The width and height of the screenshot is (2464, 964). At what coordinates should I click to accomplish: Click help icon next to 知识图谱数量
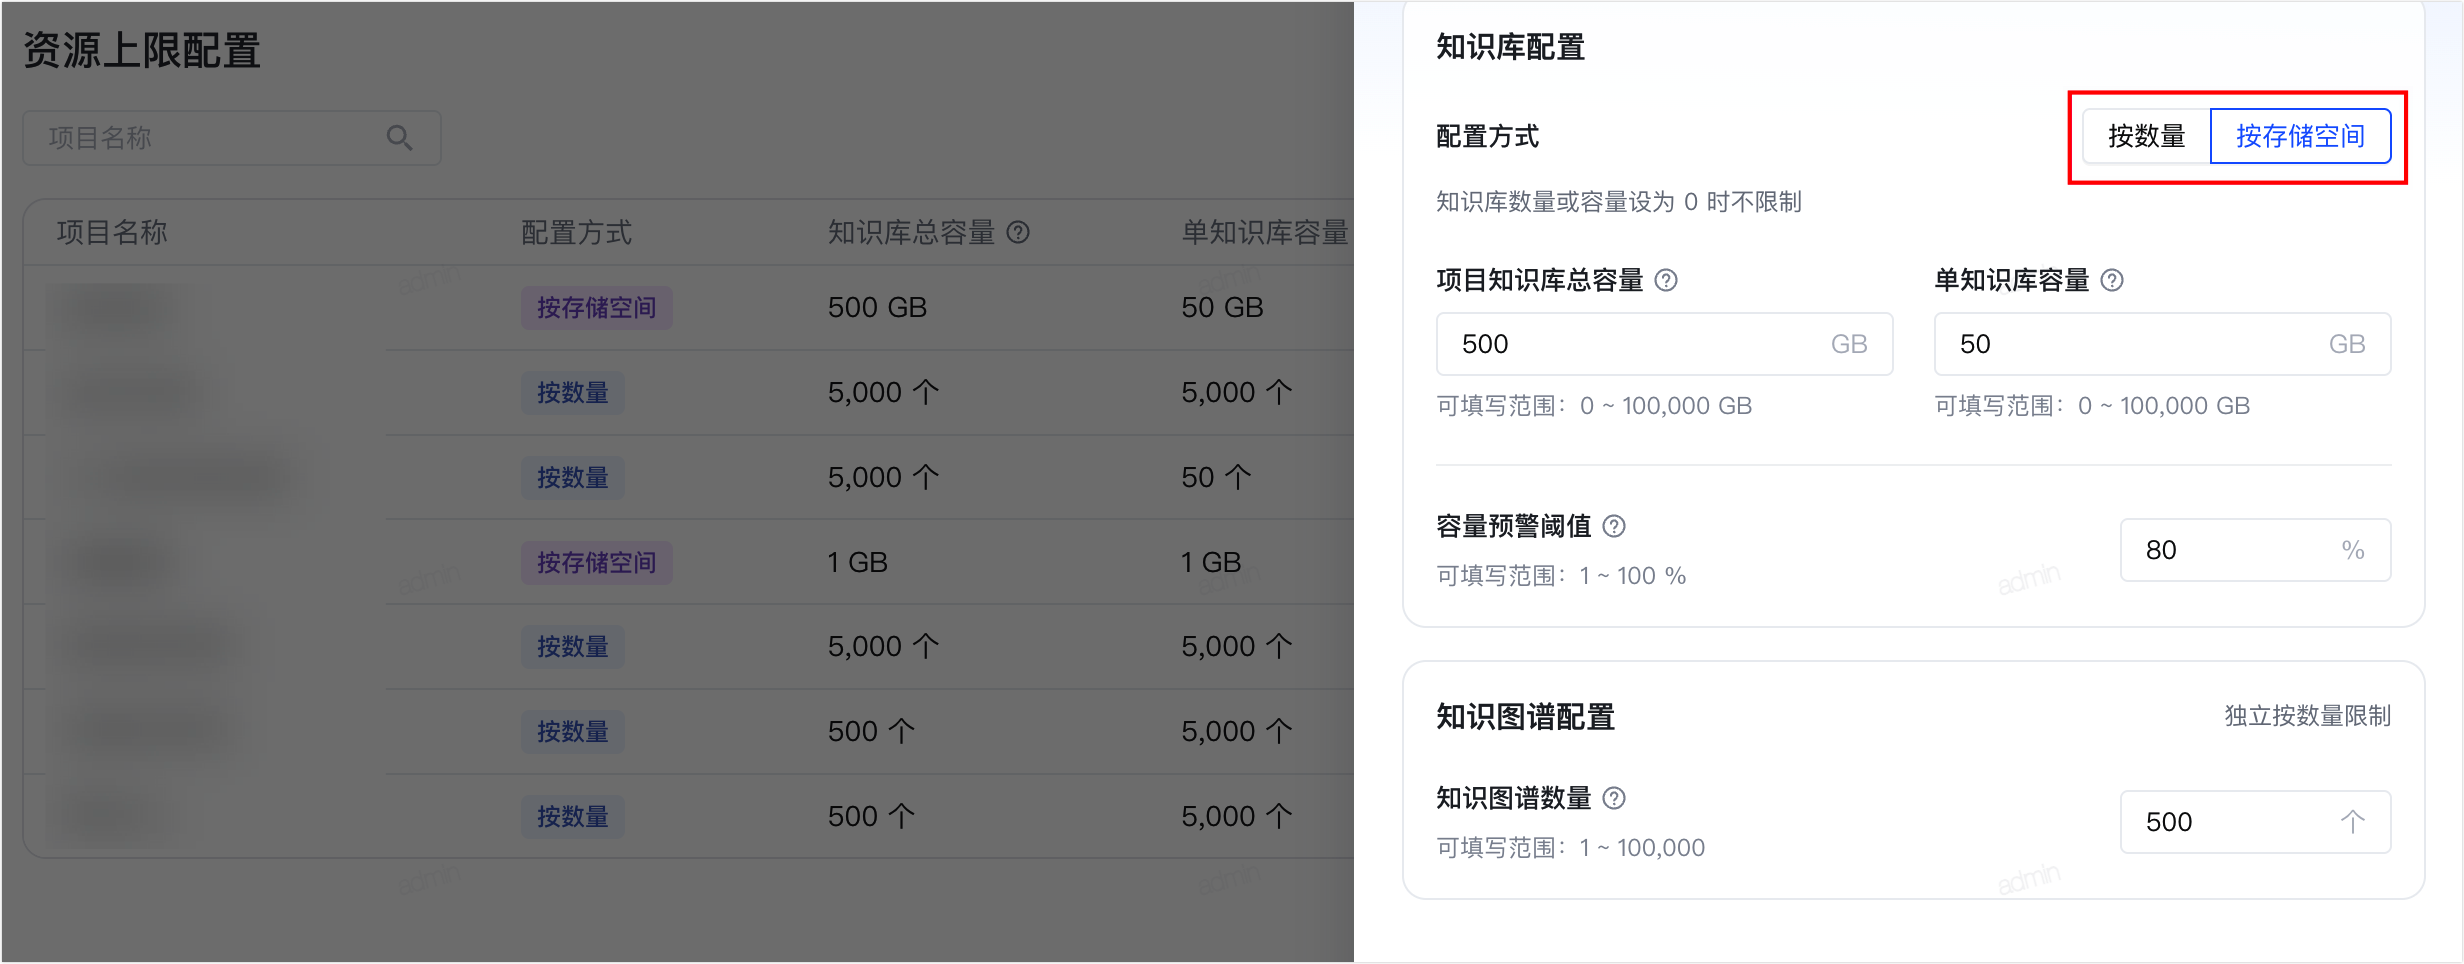pyautogui.click(x=1614, y=798)
